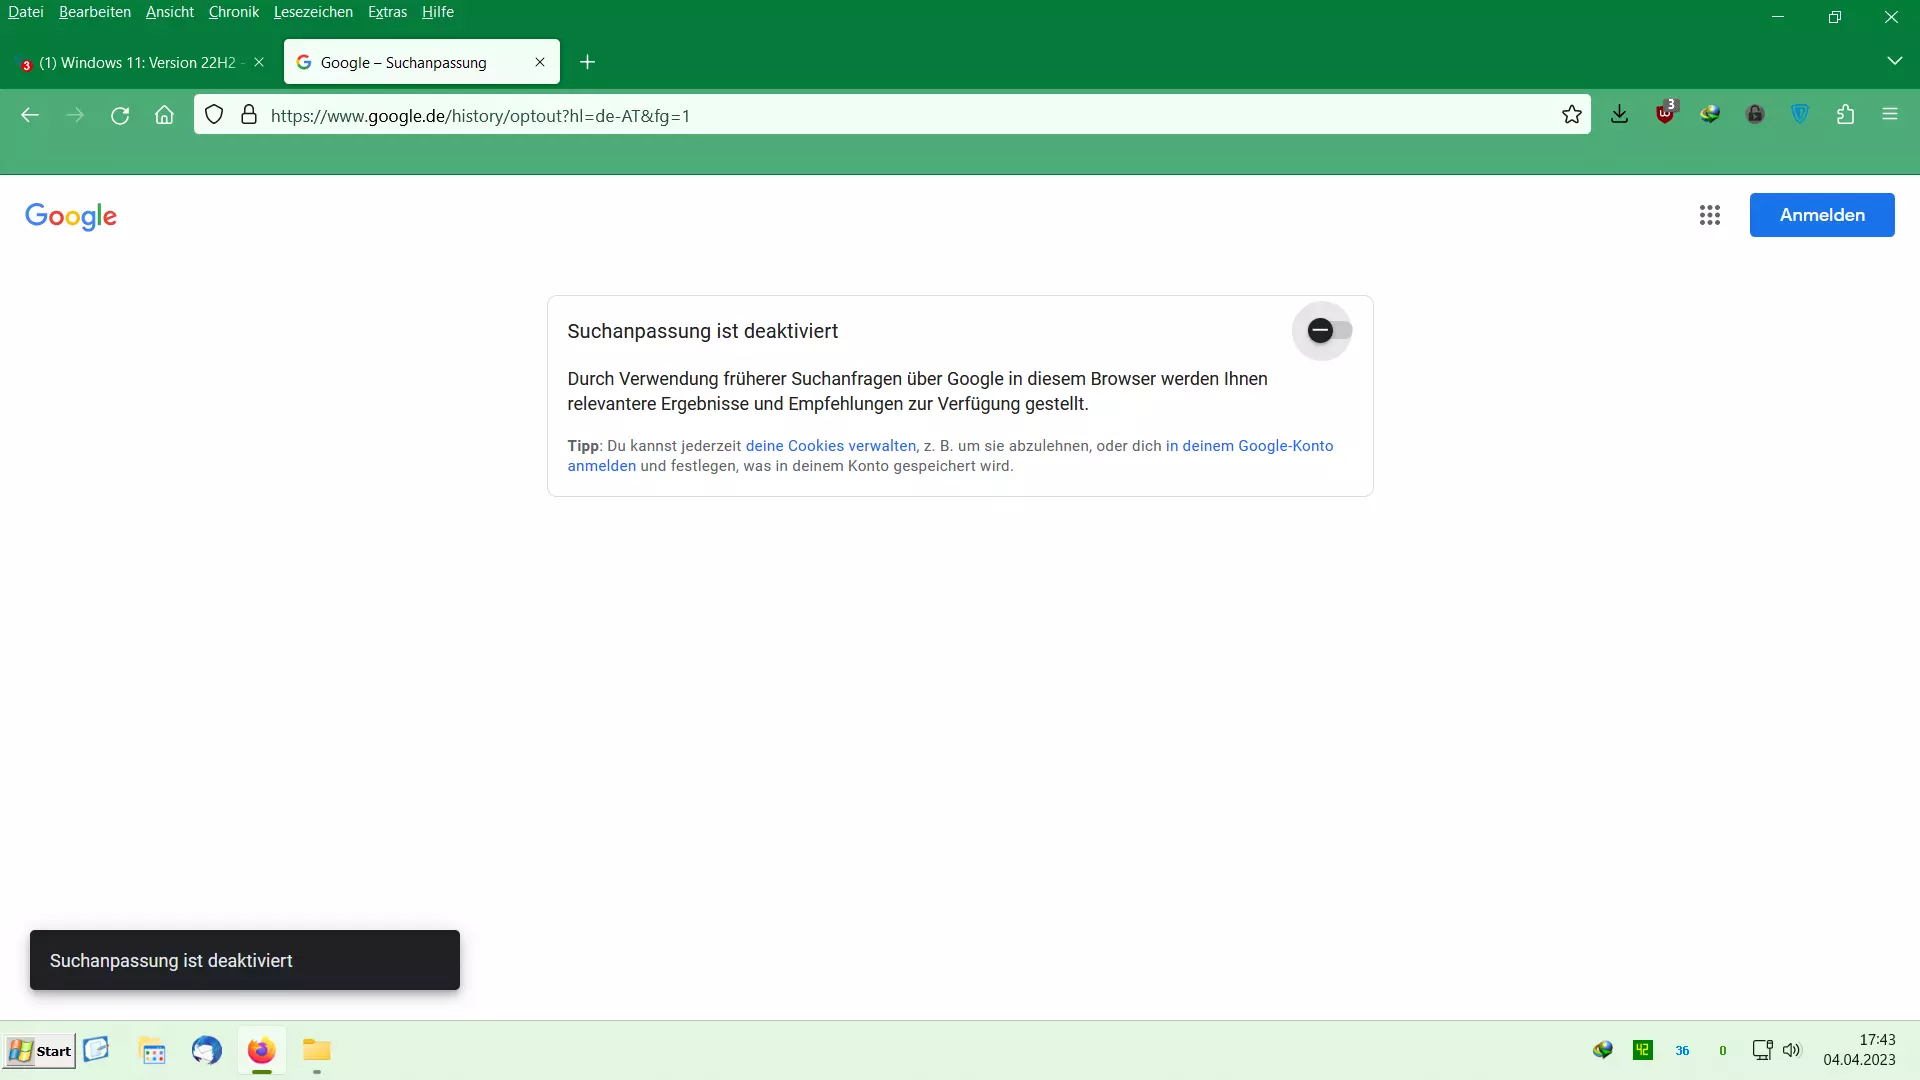Follow 'in deinem Google-Konto' link

coord(1249,446)
